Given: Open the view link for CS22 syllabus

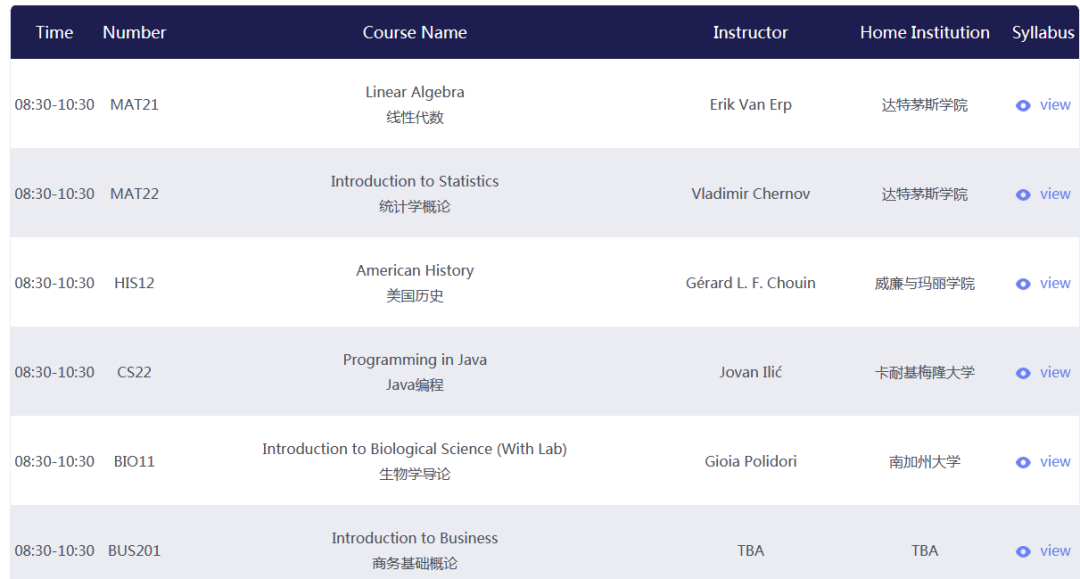Looking at the screenshot, I should pyautogui.click(x=1055, y=372).
